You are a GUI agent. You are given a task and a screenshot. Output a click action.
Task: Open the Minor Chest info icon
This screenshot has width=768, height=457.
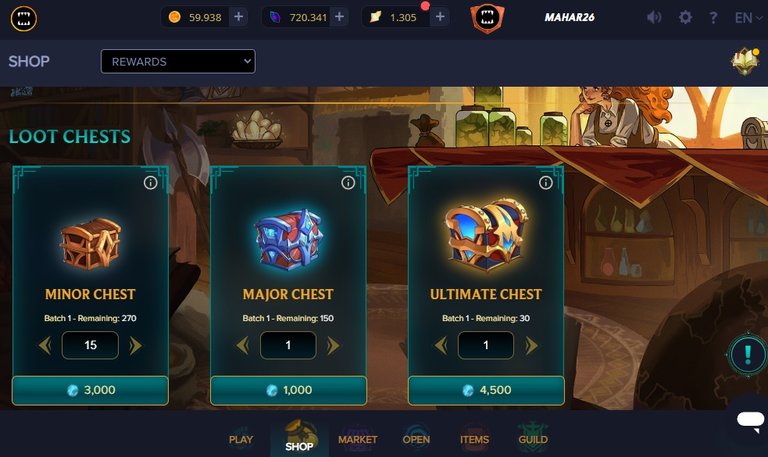point(150,183)
